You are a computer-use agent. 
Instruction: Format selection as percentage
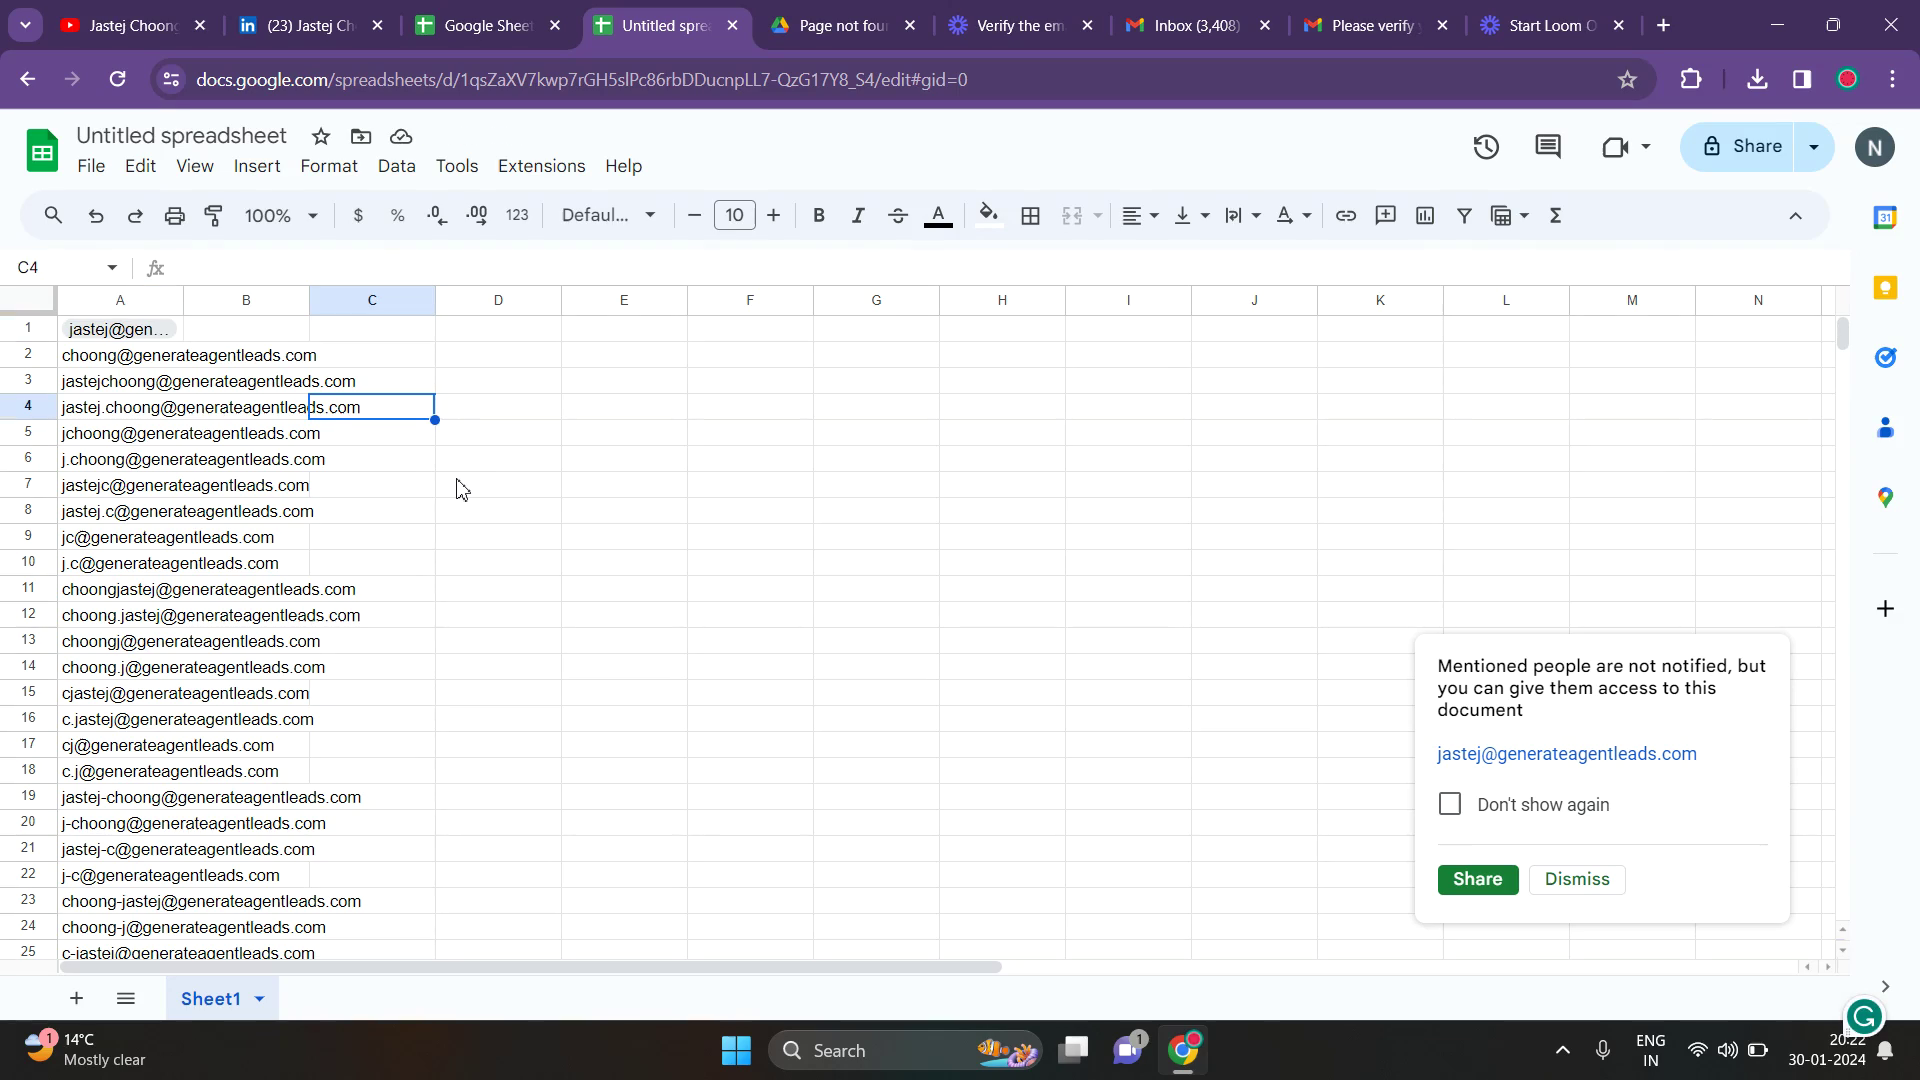coord(397,215)
